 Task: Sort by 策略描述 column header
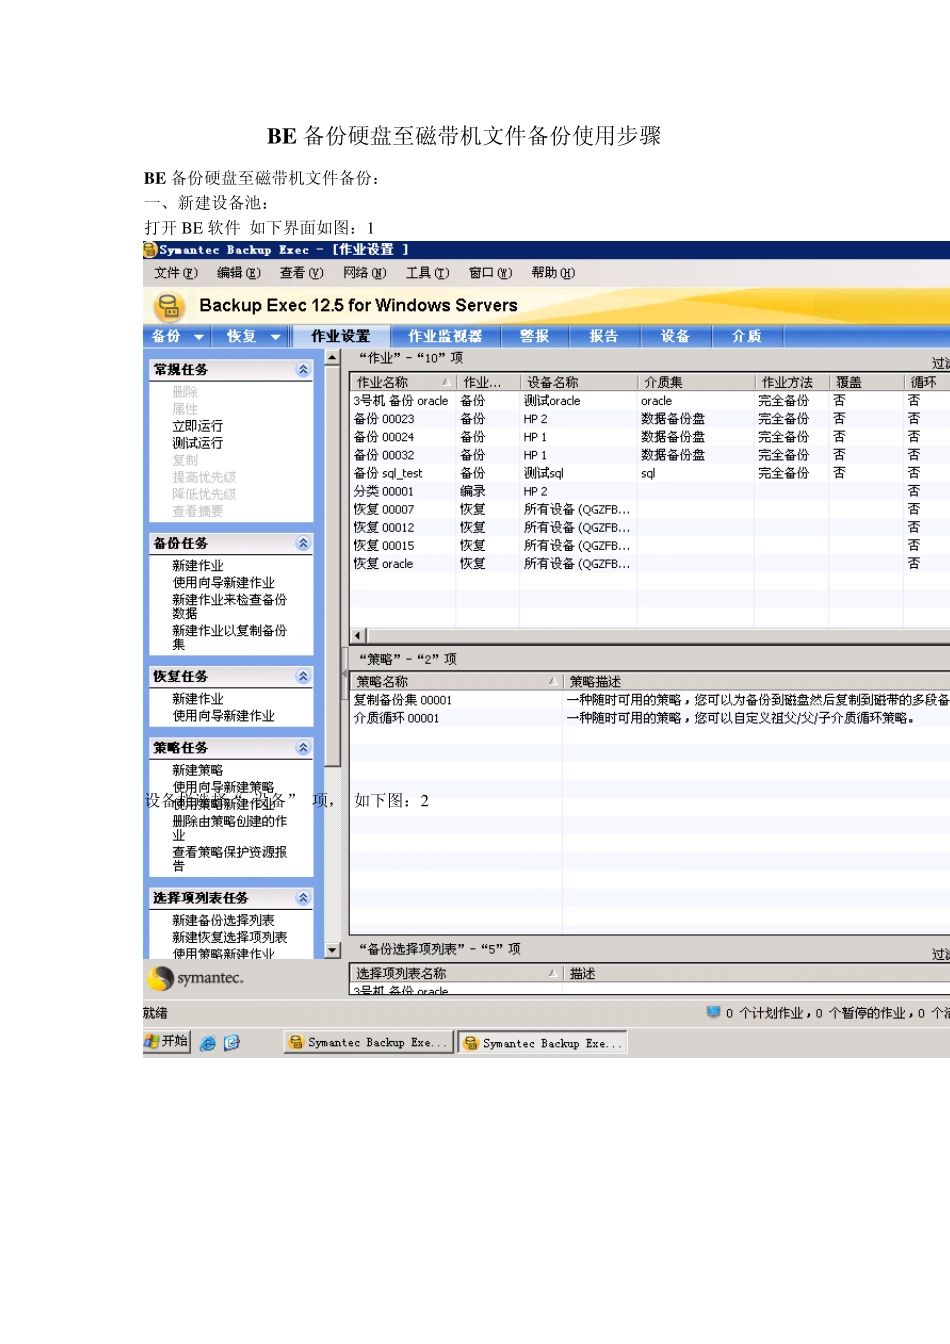click(756, 681)
